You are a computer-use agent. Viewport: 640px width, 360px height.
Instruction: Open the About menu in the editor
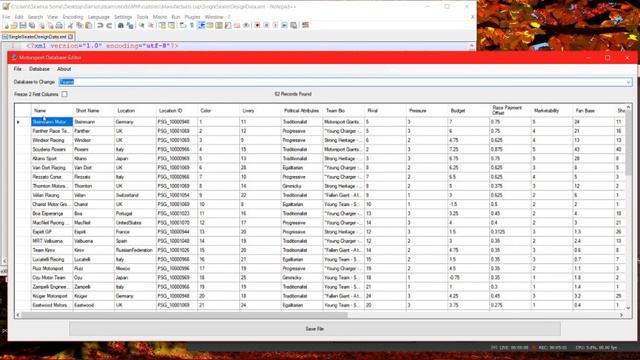click(64, 69)
